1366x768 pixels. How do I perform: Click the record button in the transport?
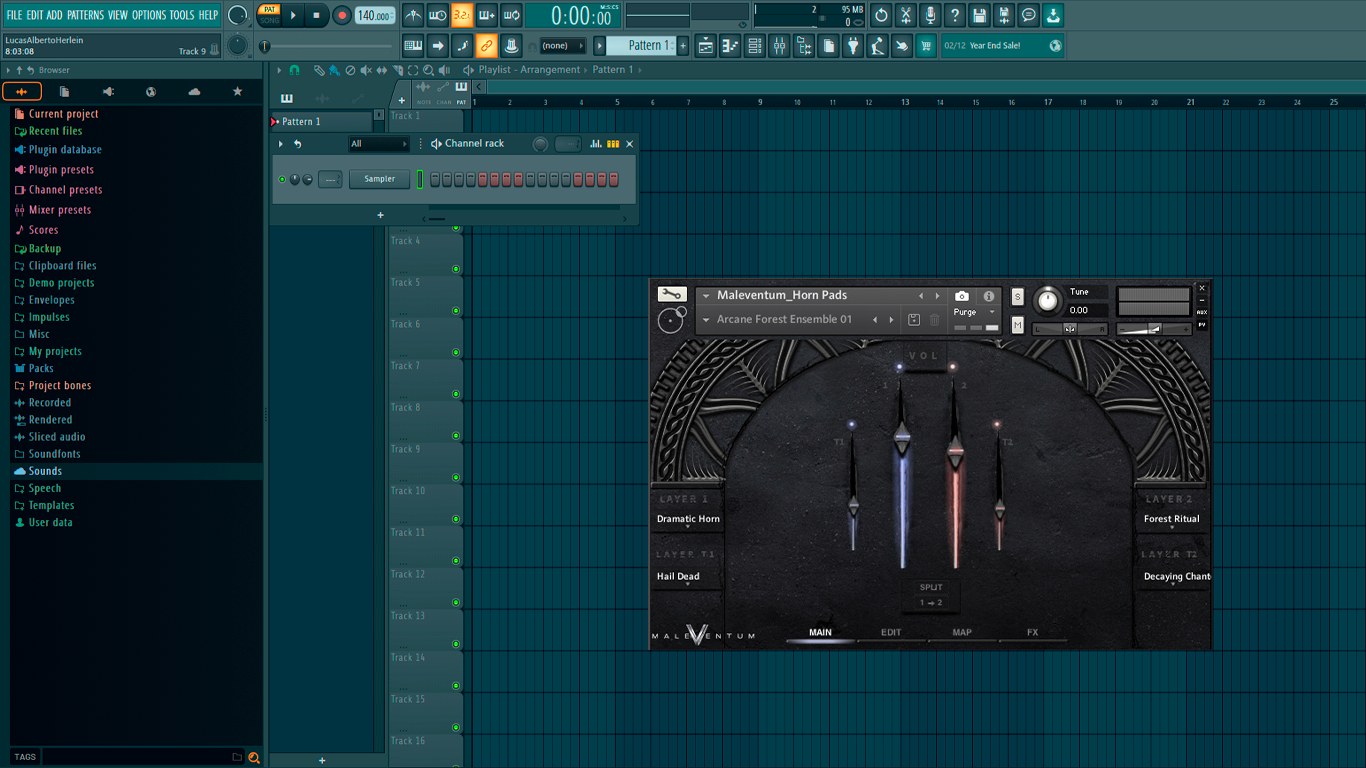click(341, 15)
